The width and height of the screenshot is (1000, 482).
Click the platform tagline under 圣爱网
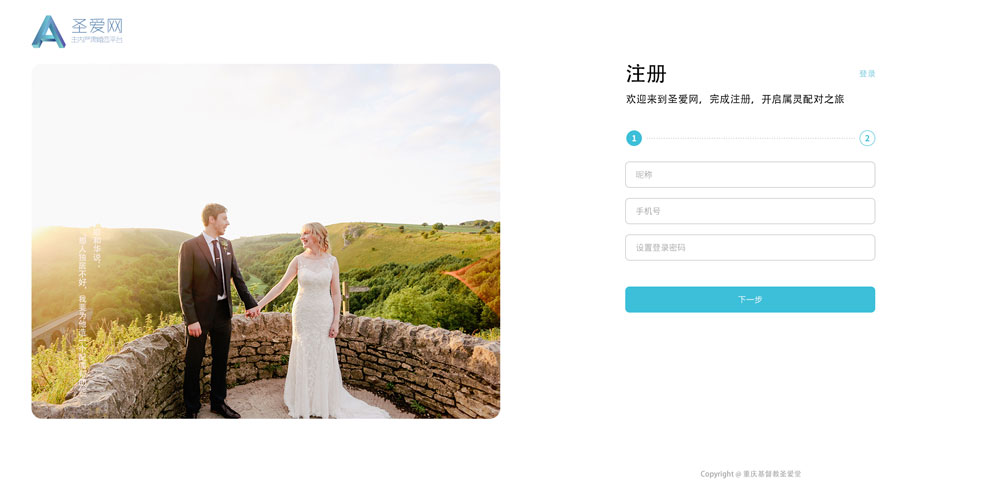(97, 40)
